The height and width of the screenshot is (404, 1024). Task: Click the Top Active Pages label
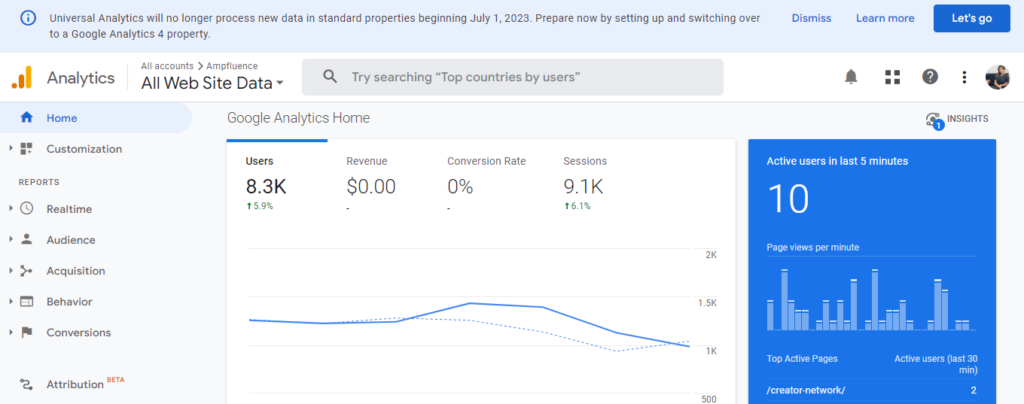(x=802, y=358)
